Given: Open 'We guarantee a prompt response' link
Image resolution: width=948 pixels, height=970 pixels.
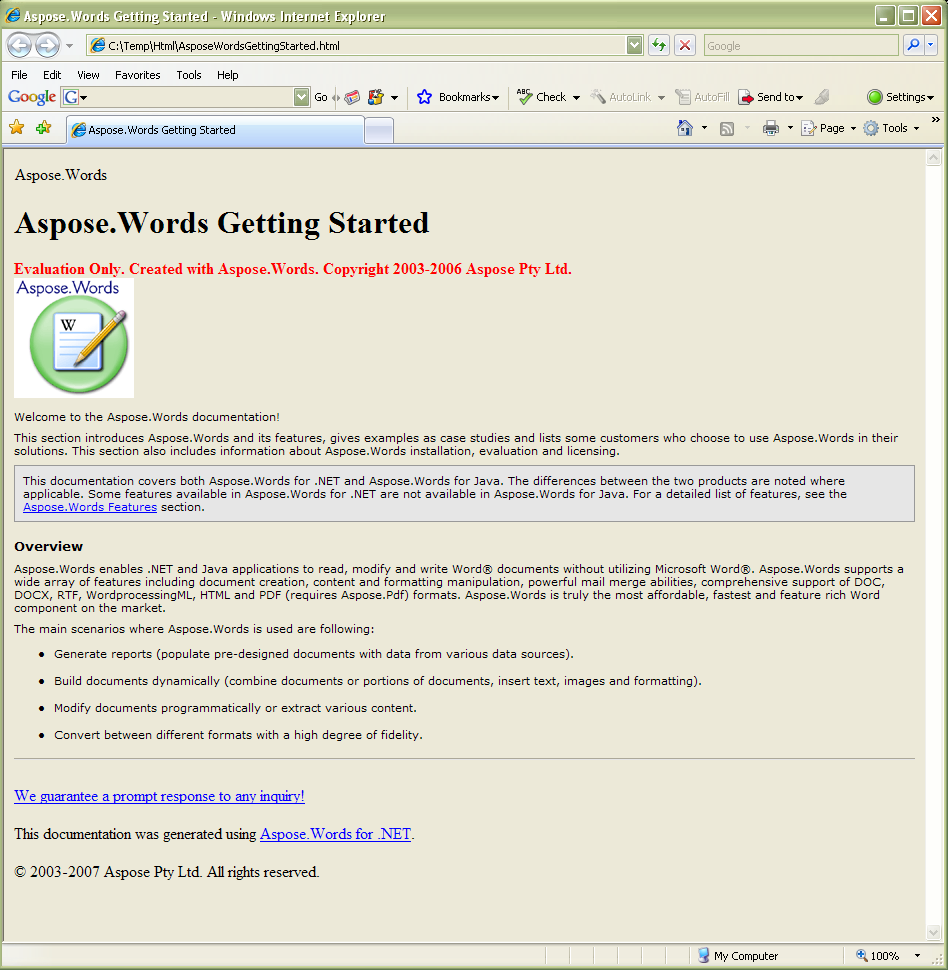Looking at the screenshot, I should [x=159, y=796].
